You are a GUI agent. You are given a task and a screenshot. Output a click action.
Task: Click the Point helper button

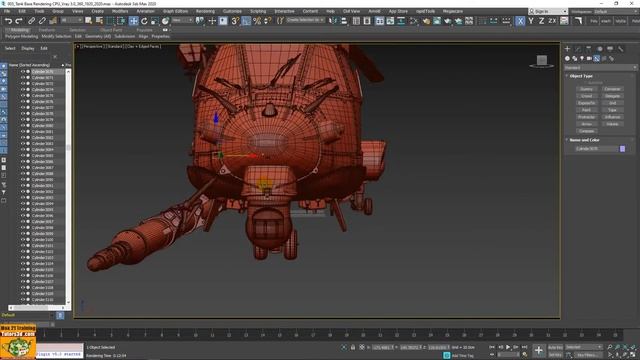[x=586, y=110]
